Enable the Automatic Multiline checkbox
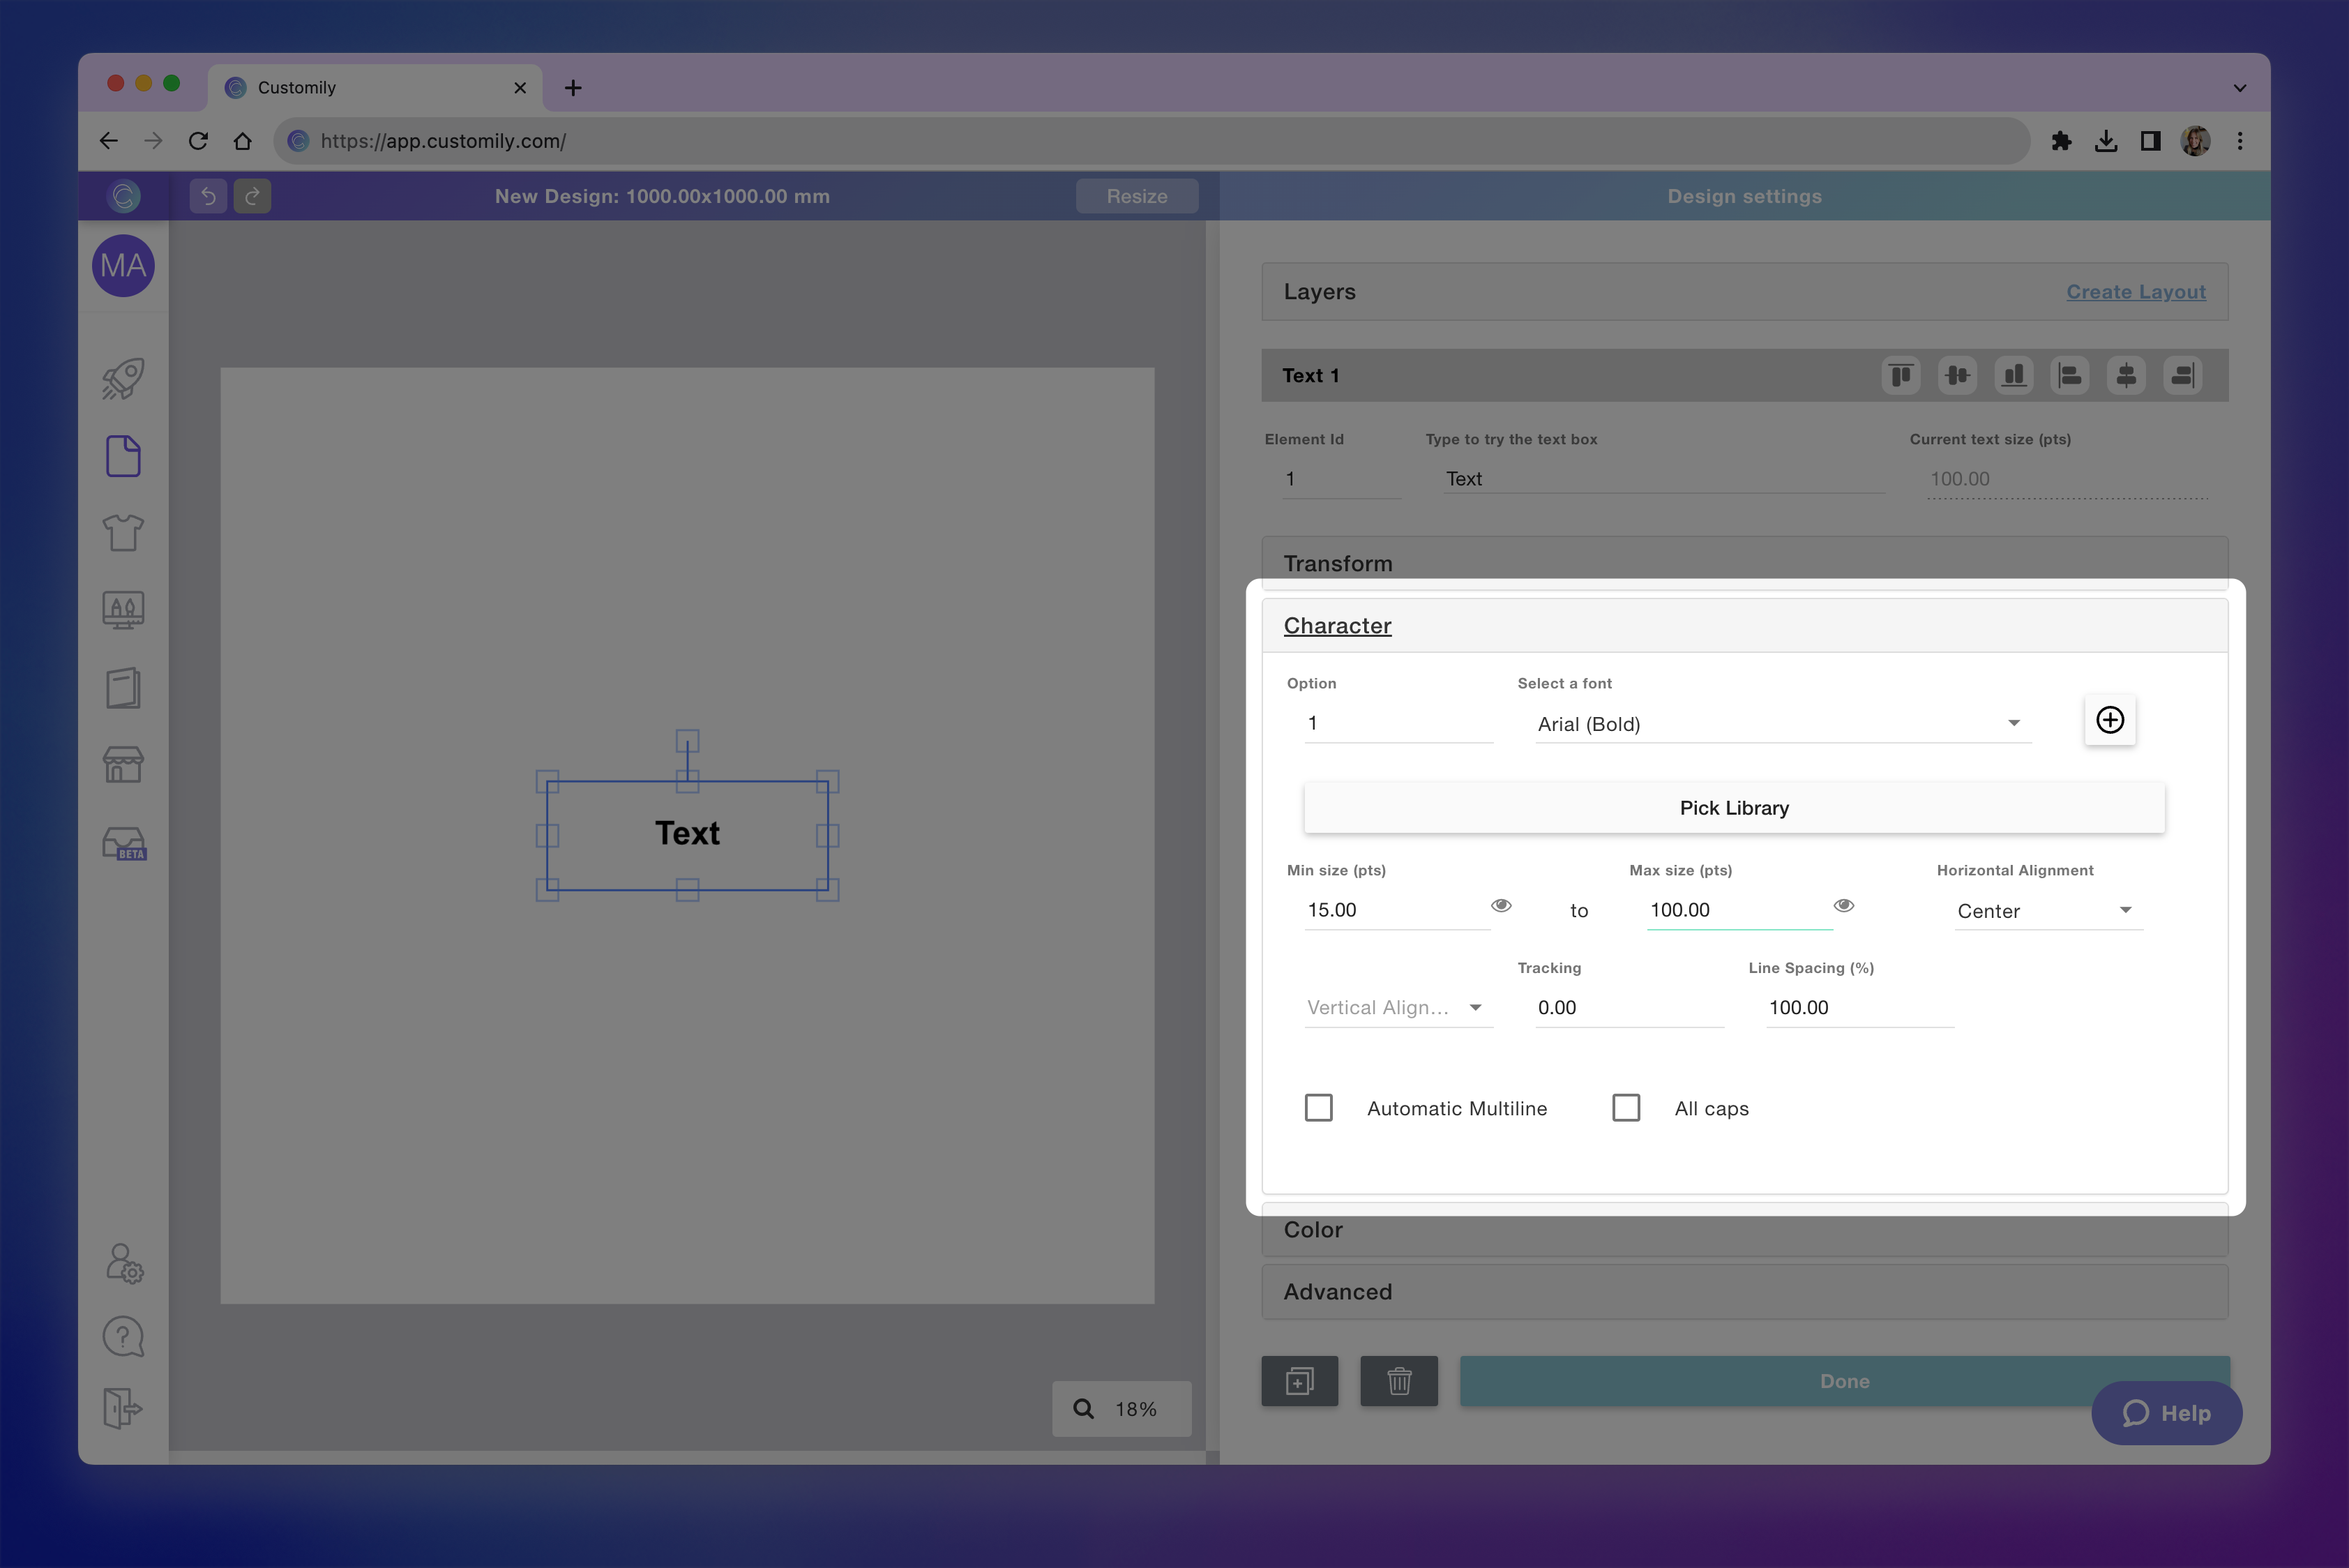The width and height of the screenshot is (2349, 1568). [1319, 1108]
